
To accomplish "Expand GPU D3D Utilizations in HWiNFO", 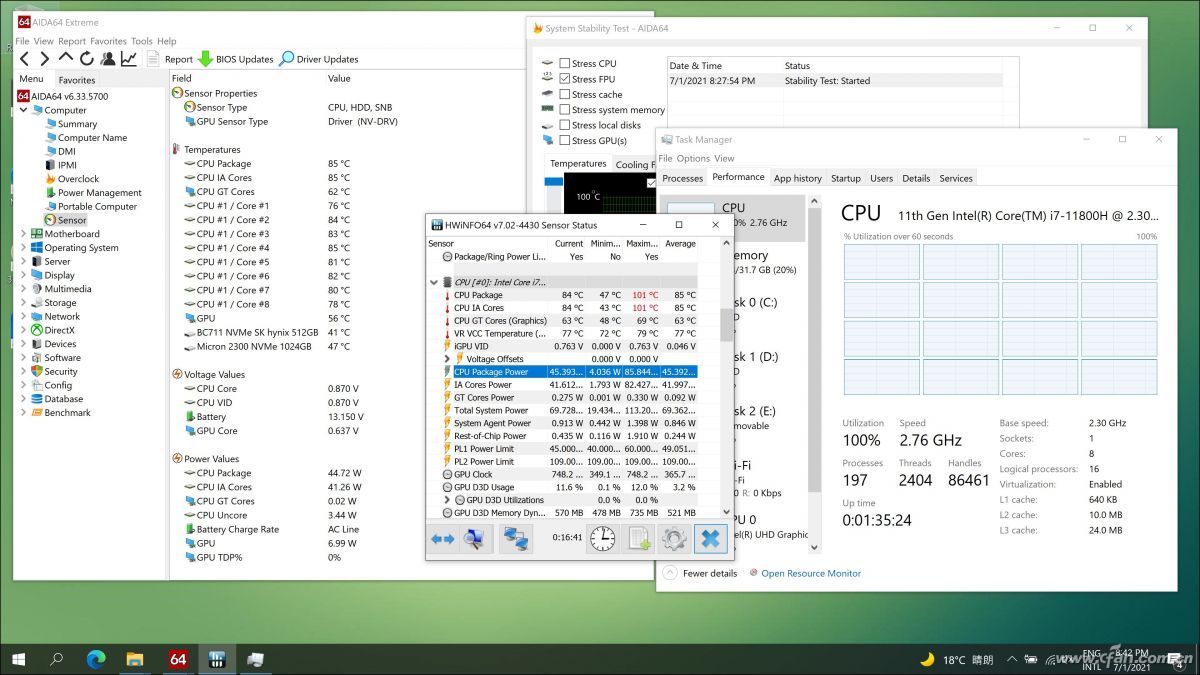I will tap(447, 499).
